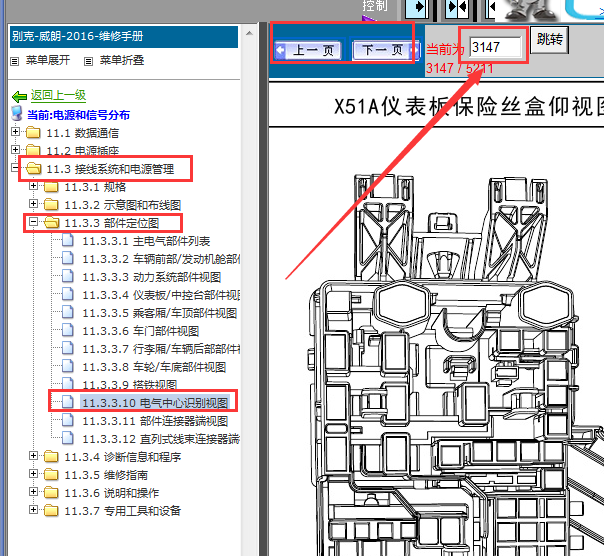Go to previous page with 上一页 button

(x=309, y=50)
